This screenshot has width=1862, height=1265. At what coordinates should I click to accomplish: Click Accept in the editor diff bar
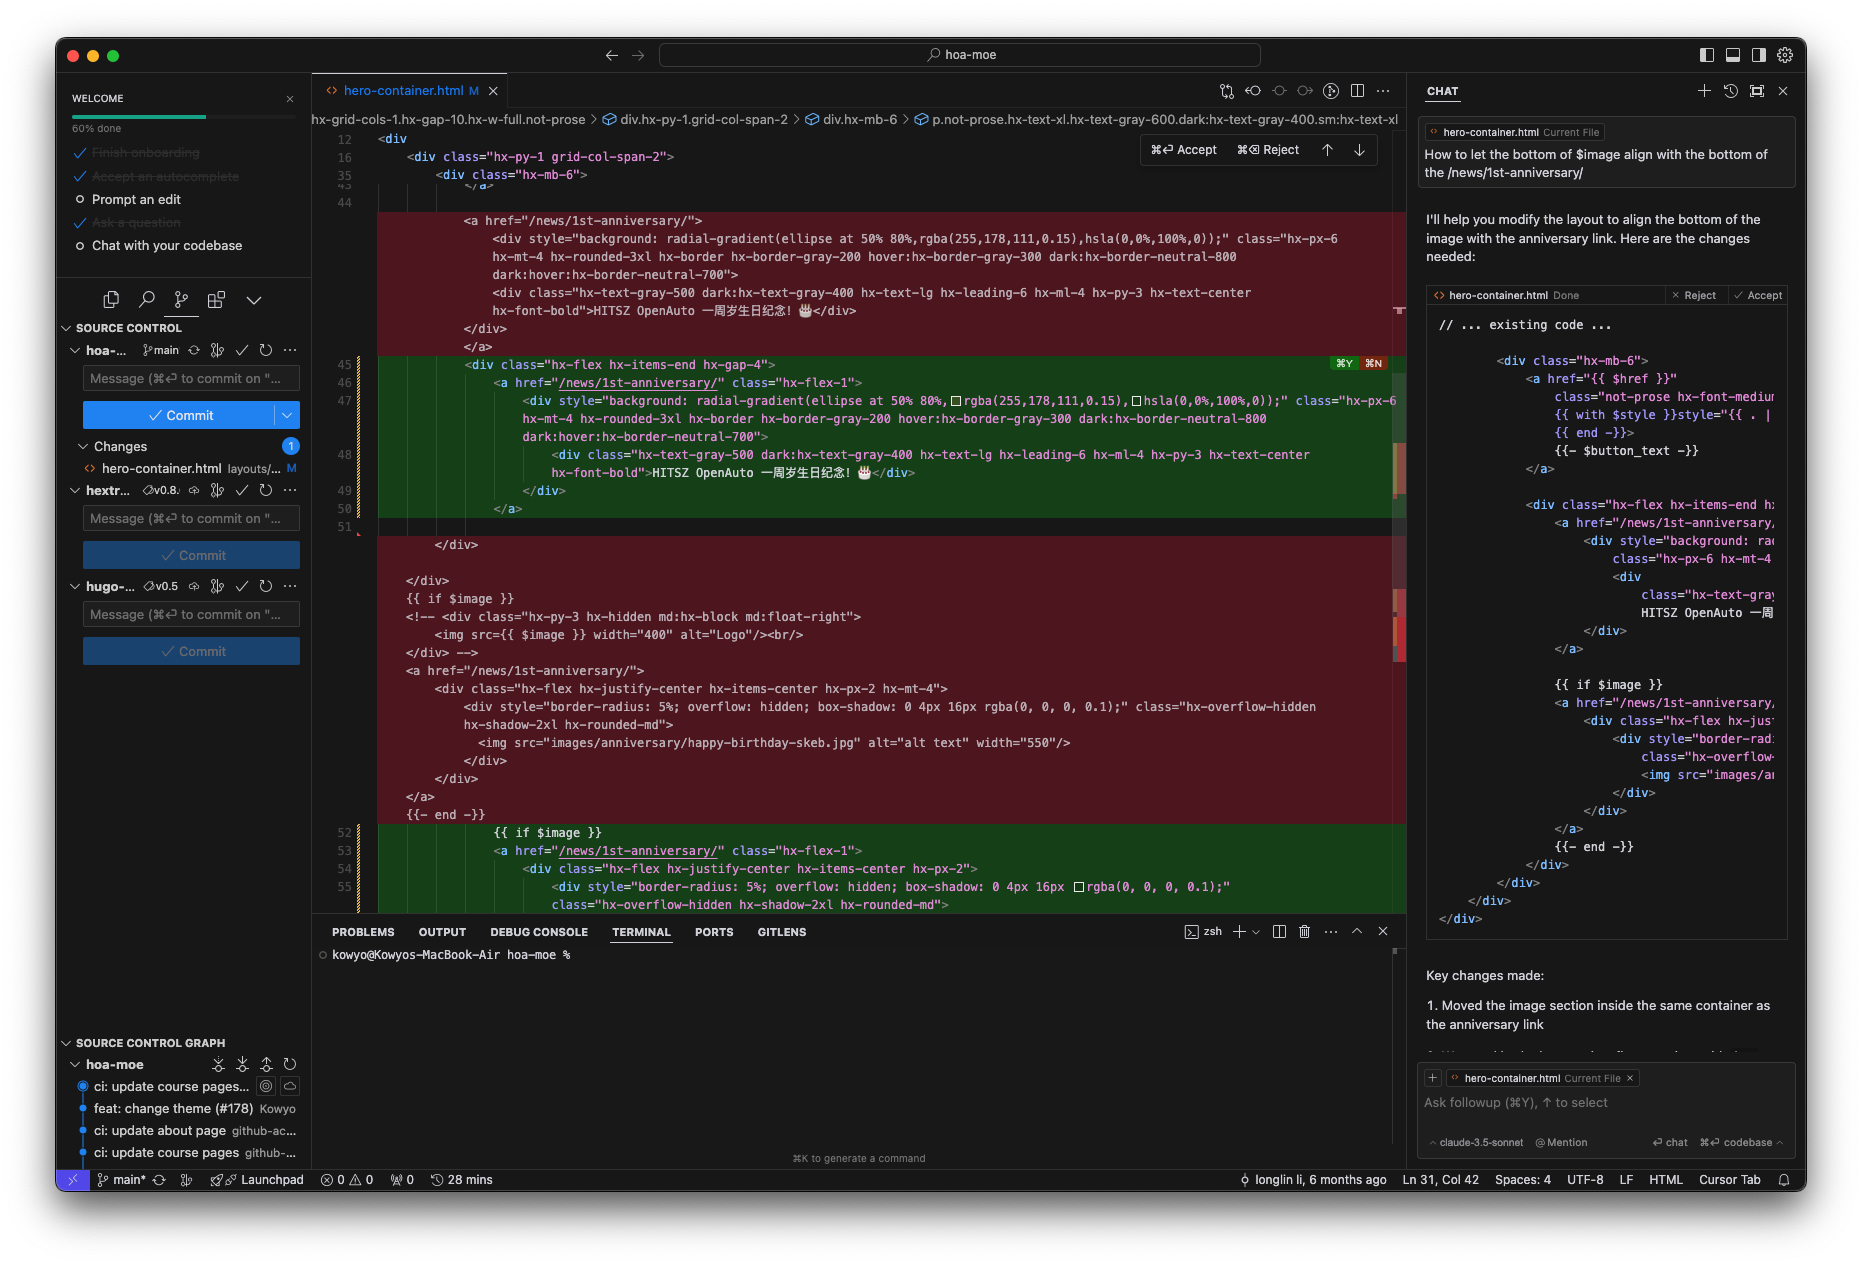(1185, 150)
